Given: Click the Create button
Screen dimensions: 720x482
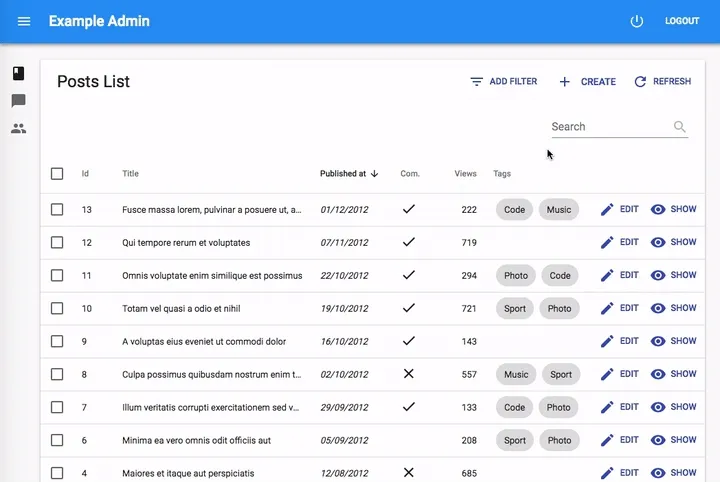Looking at the screenshot, I should click(x=587, y=82).
